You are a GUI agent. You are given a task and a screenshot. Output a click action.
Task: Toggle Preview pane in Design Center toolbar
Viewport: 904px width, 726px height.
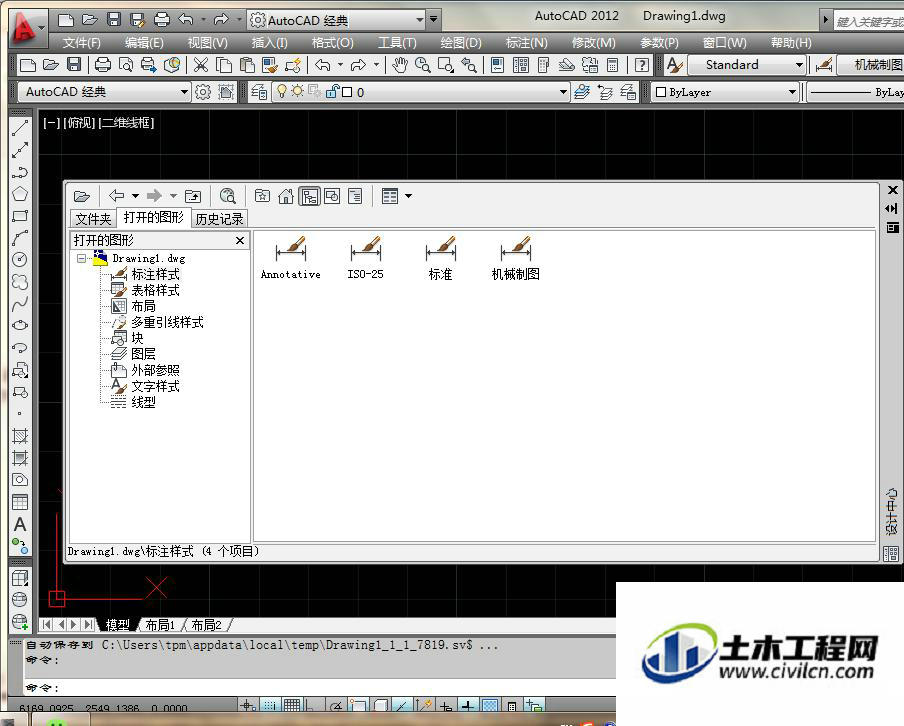click(x=332, y=197)
